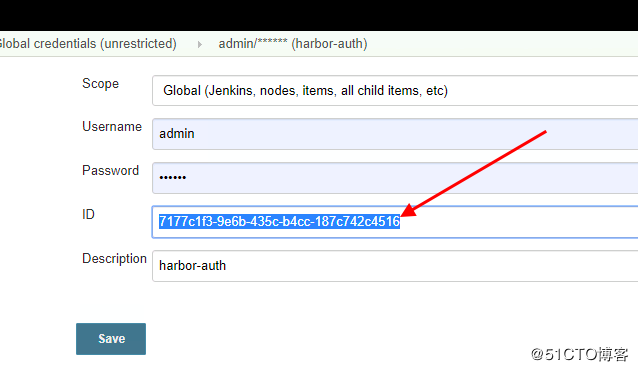
Task: Save the credential changes
Action: click(111, 339)
